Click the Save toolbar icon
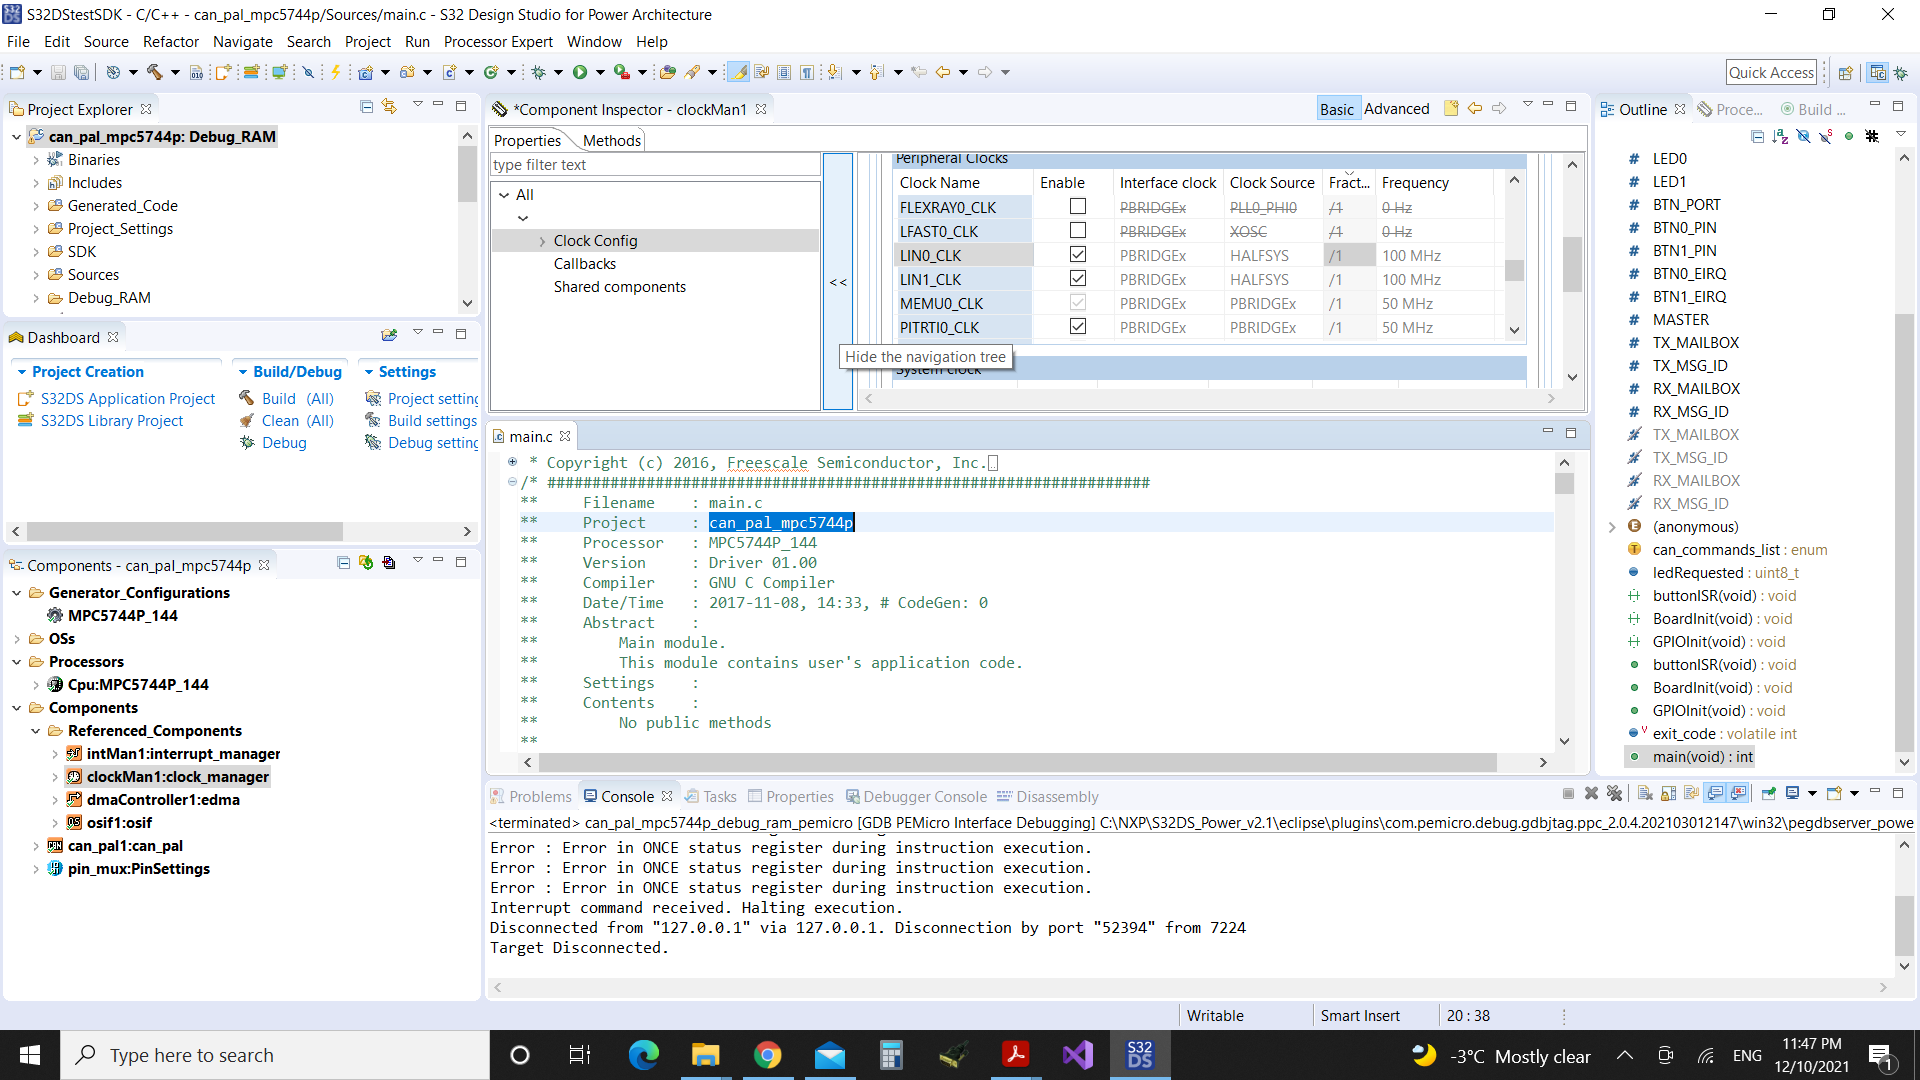The height and width of the screenshot is (1080, 1920). coord(58,72)
